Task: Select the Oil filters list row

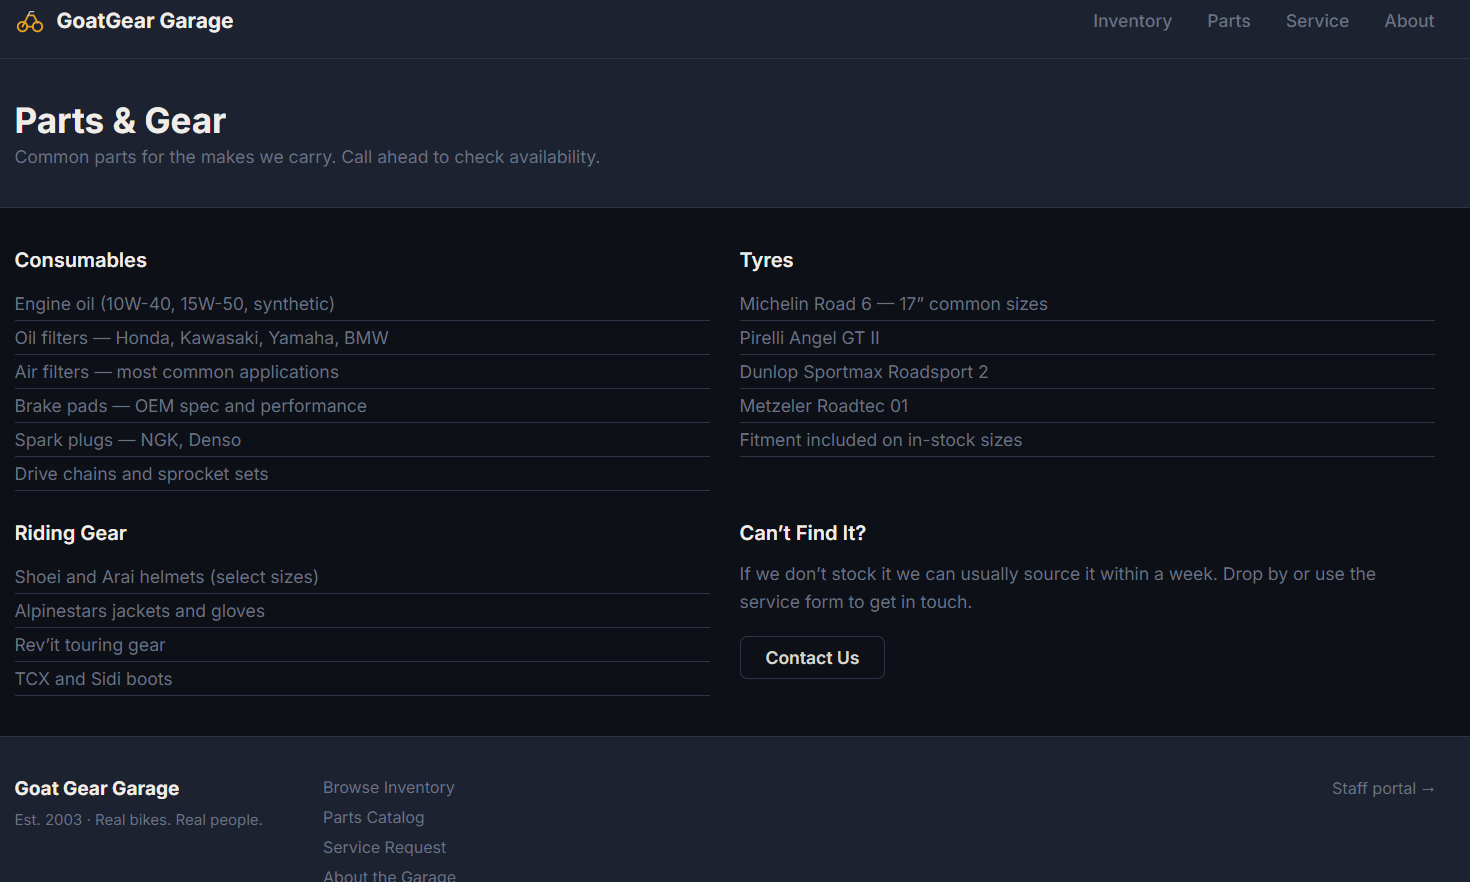Action: [x=362, y=338]
